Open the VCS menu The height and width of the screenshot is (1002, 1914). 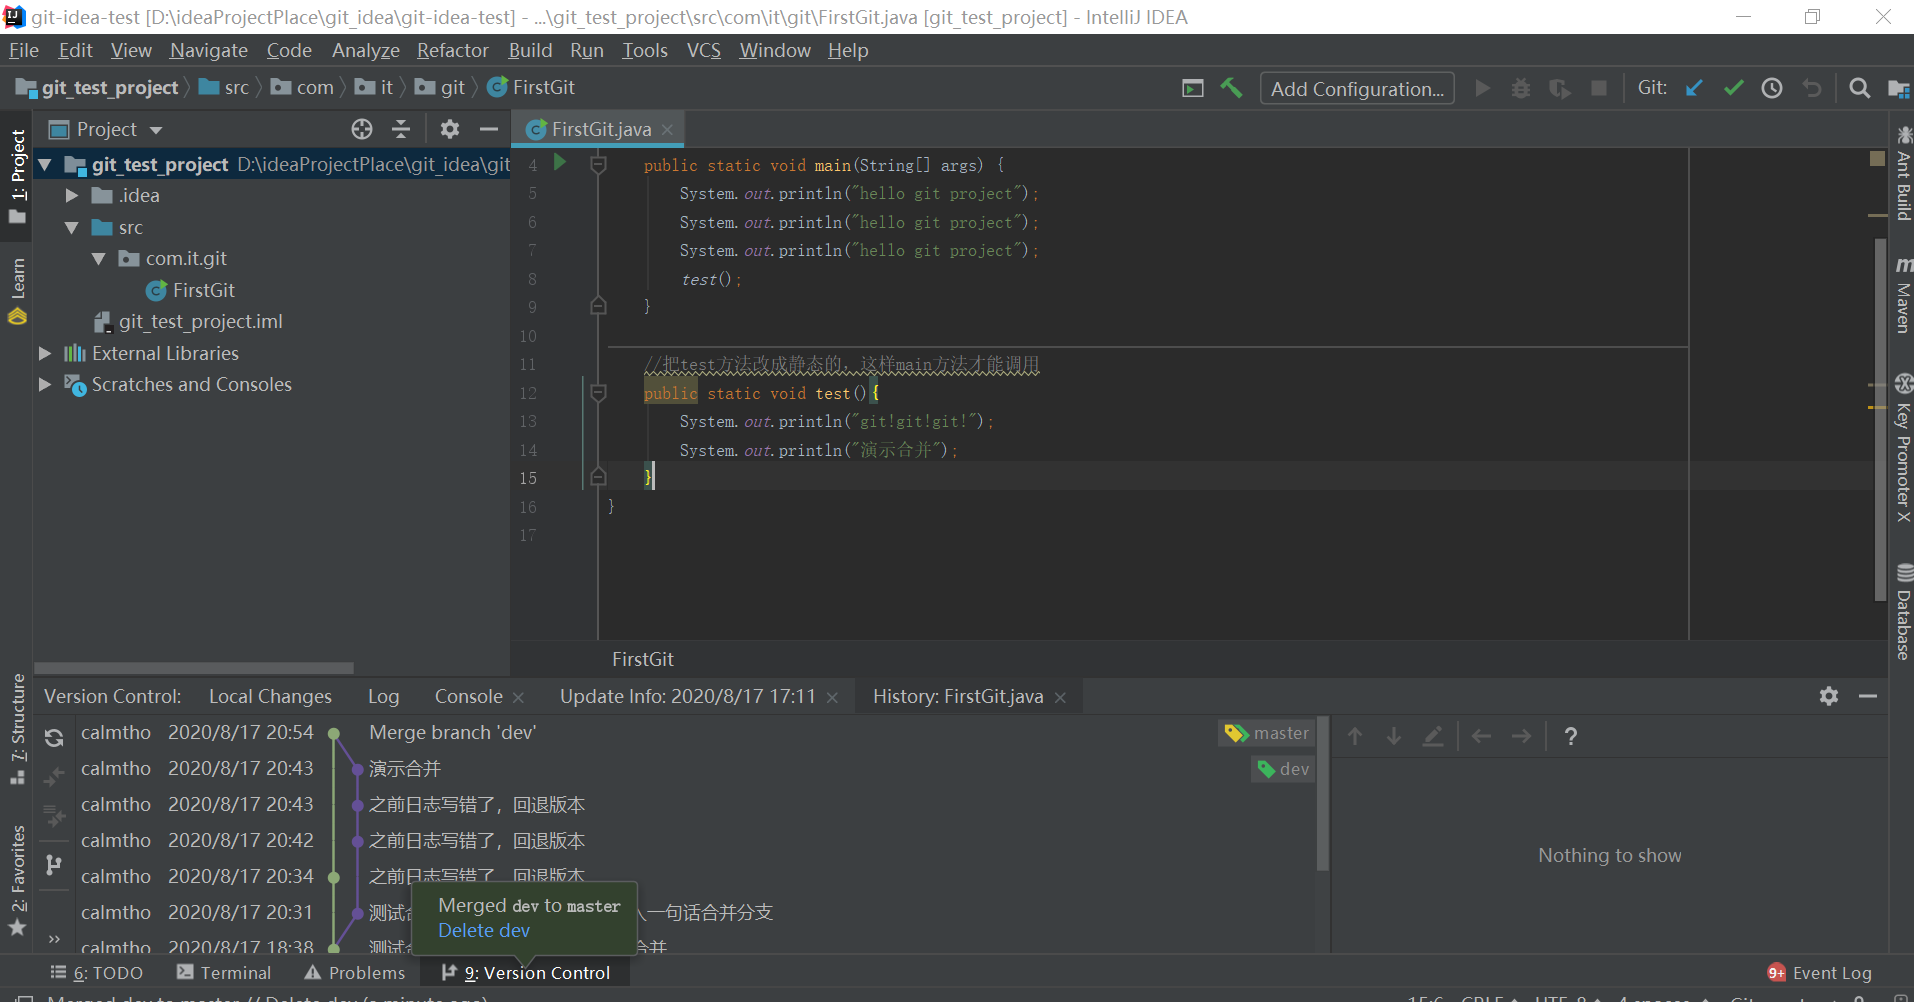click(703, 50)
